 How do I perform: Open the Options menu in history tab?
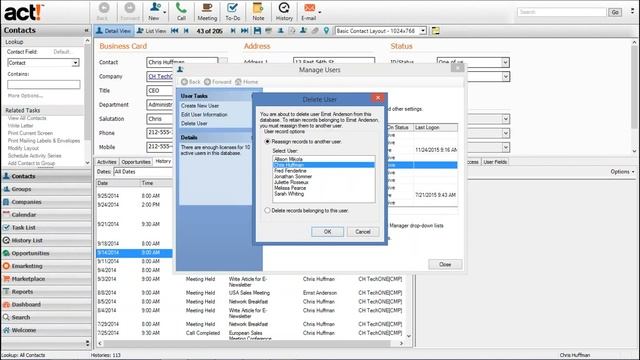point(622,172)
